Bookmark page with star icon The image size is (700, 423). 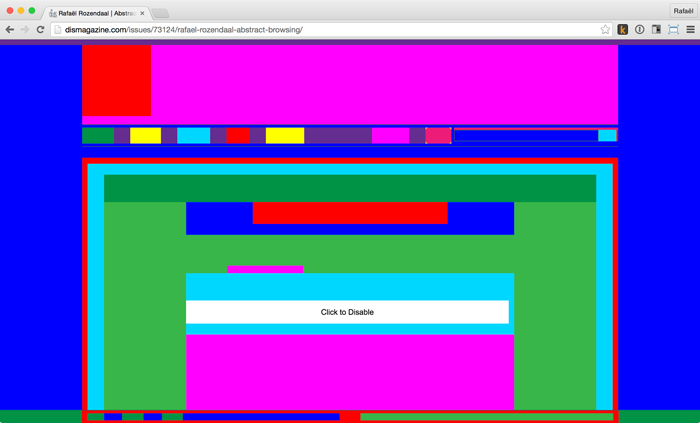point(605,30)
